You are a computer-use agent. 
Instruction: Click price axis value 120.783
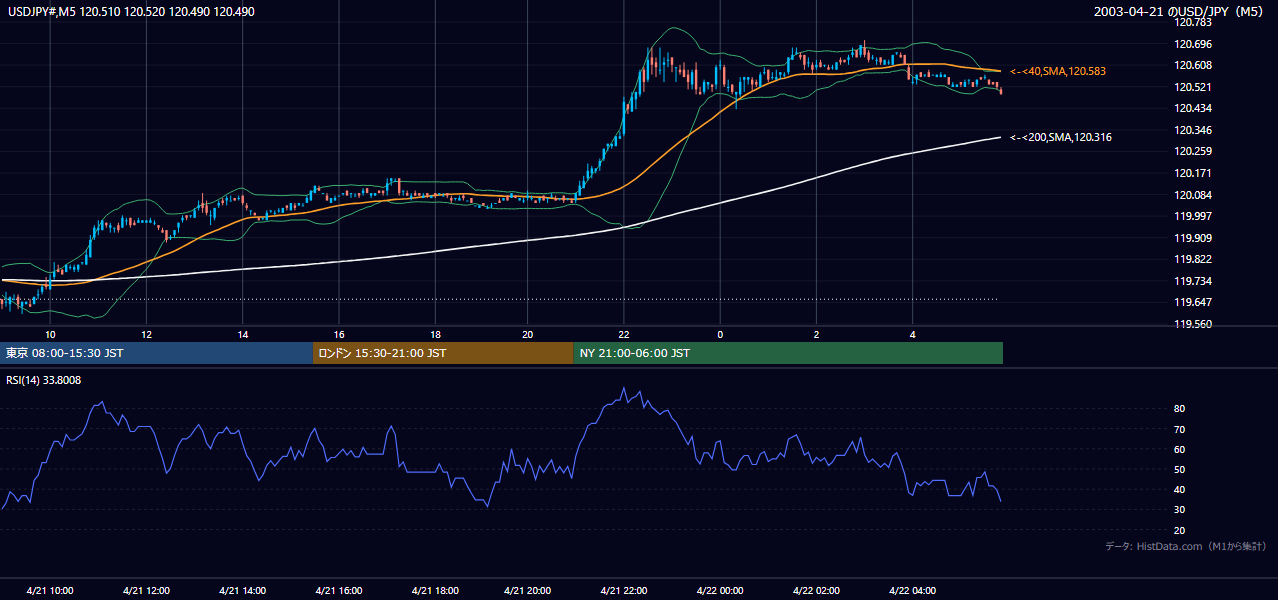click(1194, 22)
